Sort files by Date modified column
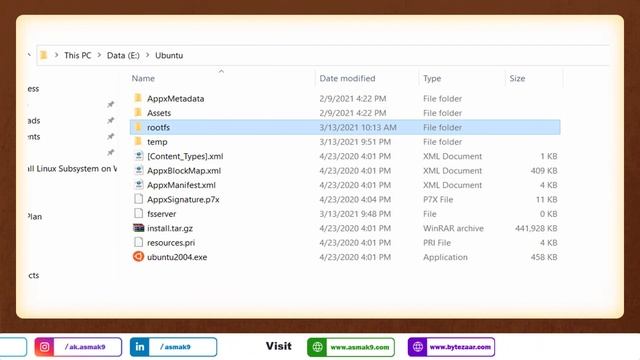The height and width of the screenshot is (360, 640). tap(347, 78)
